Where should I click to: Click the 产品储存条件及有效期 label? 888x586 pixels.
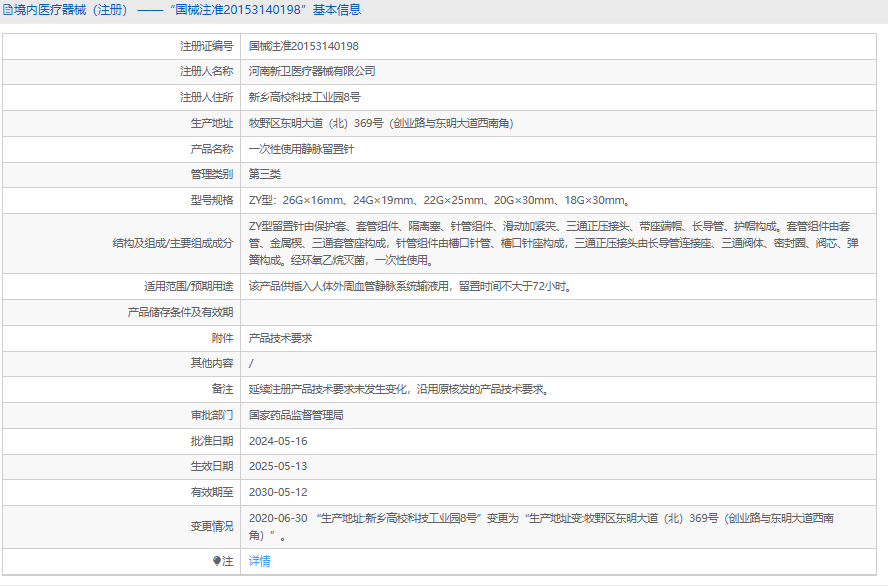pyautogui.click(x=180, y=313)
